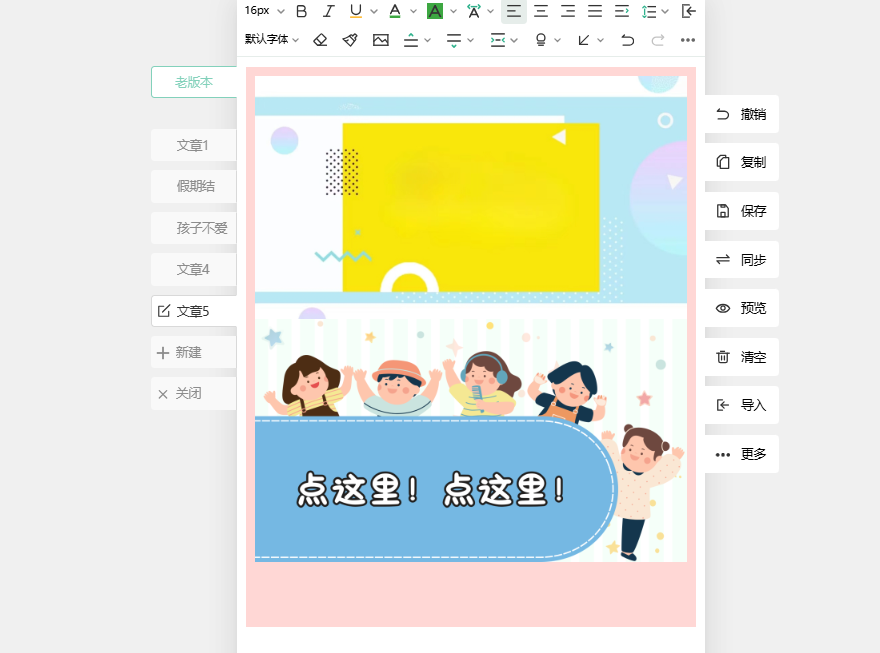880x653 pixels.
Task: Open the 文章4 tab
Action: (194, 269)
